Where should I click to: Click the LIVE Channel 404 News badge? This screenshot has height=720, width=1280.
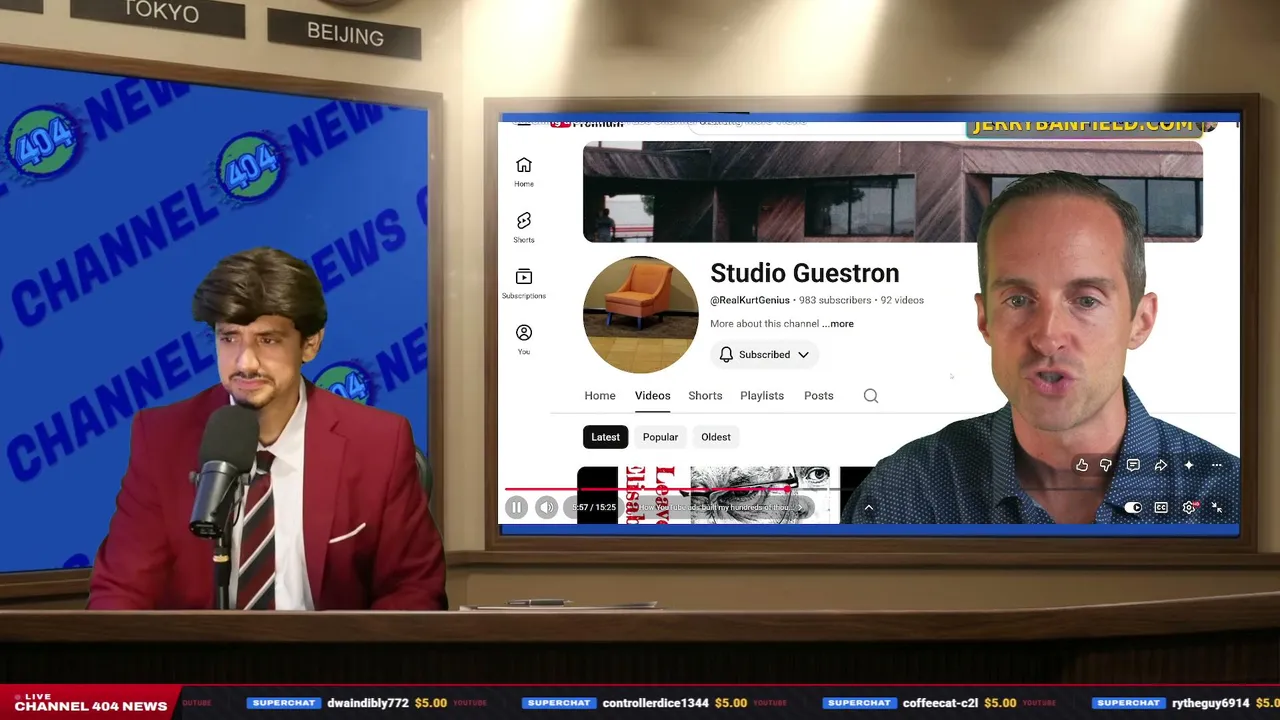[90, 703]
